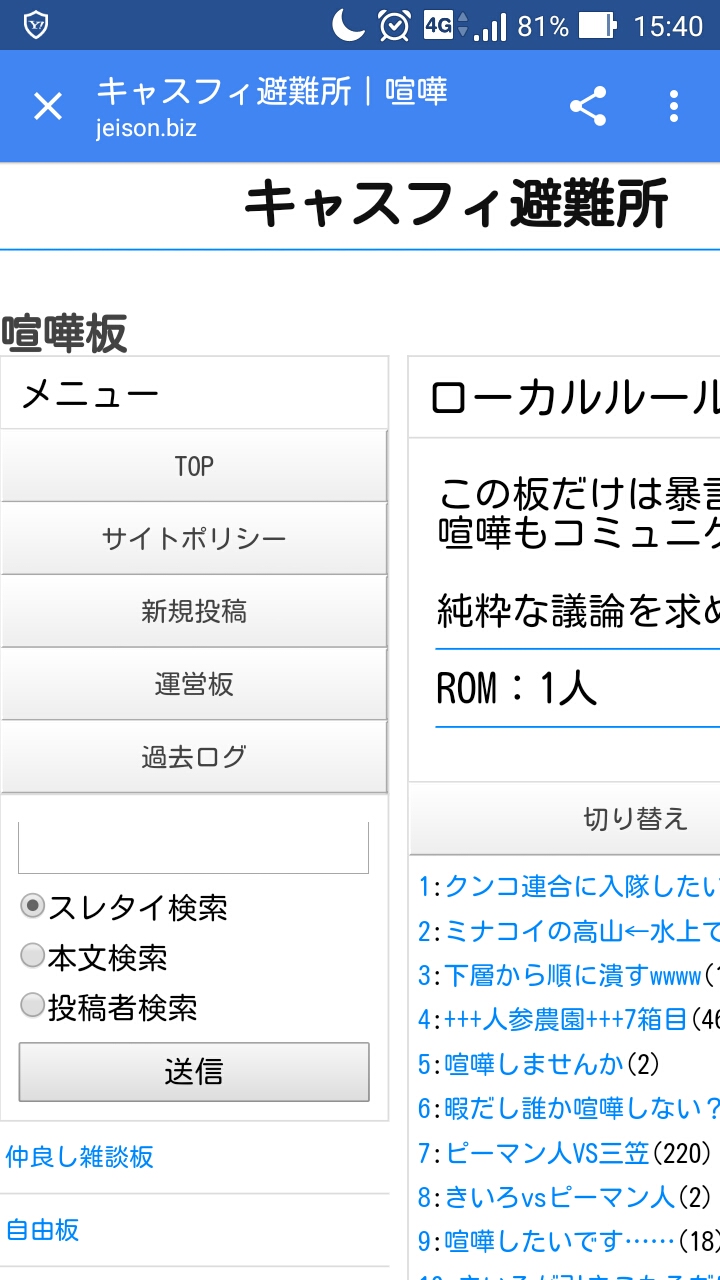Click the search text input field
720x1280 pixels.
coord(194,848)
